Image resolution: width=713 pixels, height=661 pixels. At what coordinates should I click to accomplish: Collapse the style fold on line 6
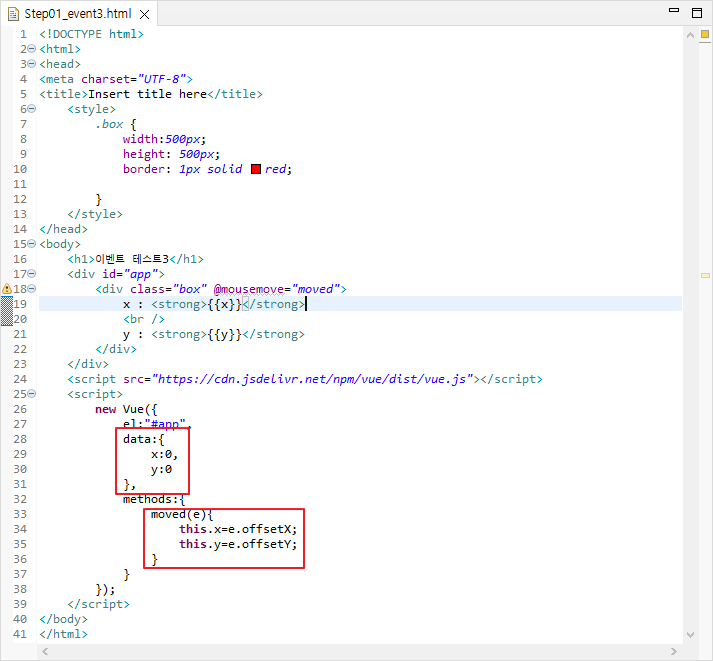(x=31, y=109)
